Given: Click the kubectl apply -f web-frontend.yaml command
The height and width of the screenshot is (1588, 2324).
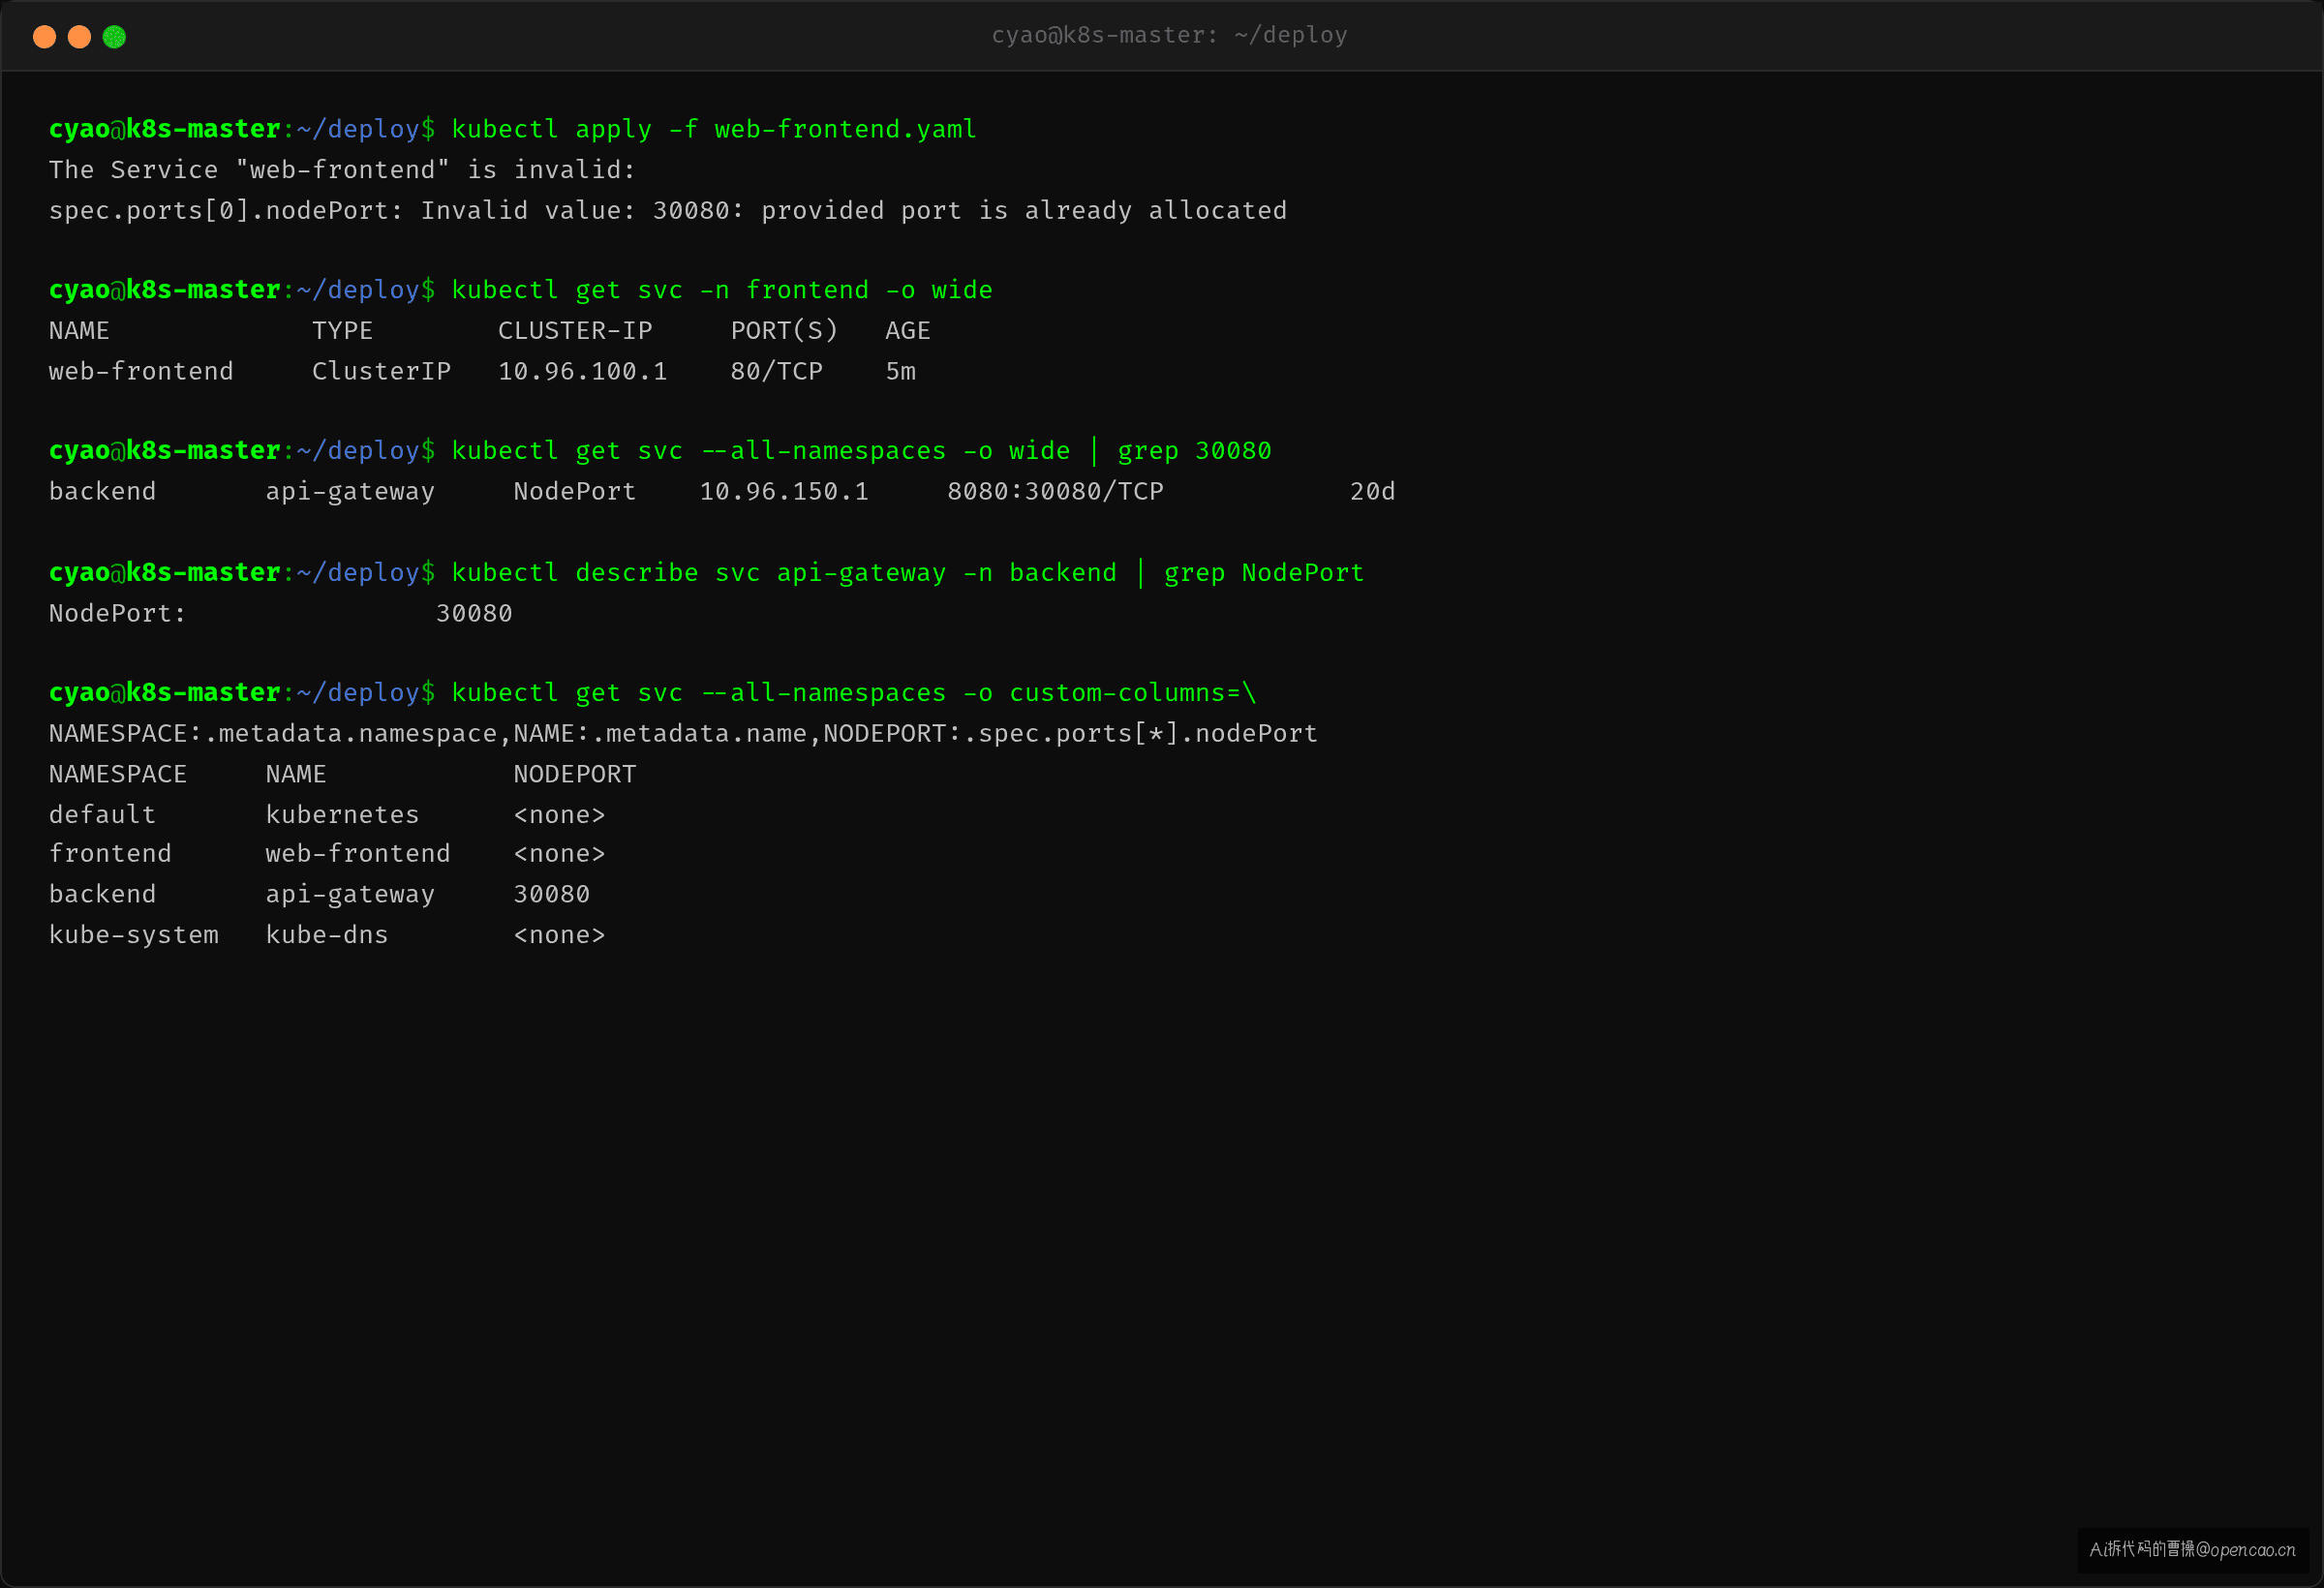Looking at the screenshot, I should tap(714, 129).
